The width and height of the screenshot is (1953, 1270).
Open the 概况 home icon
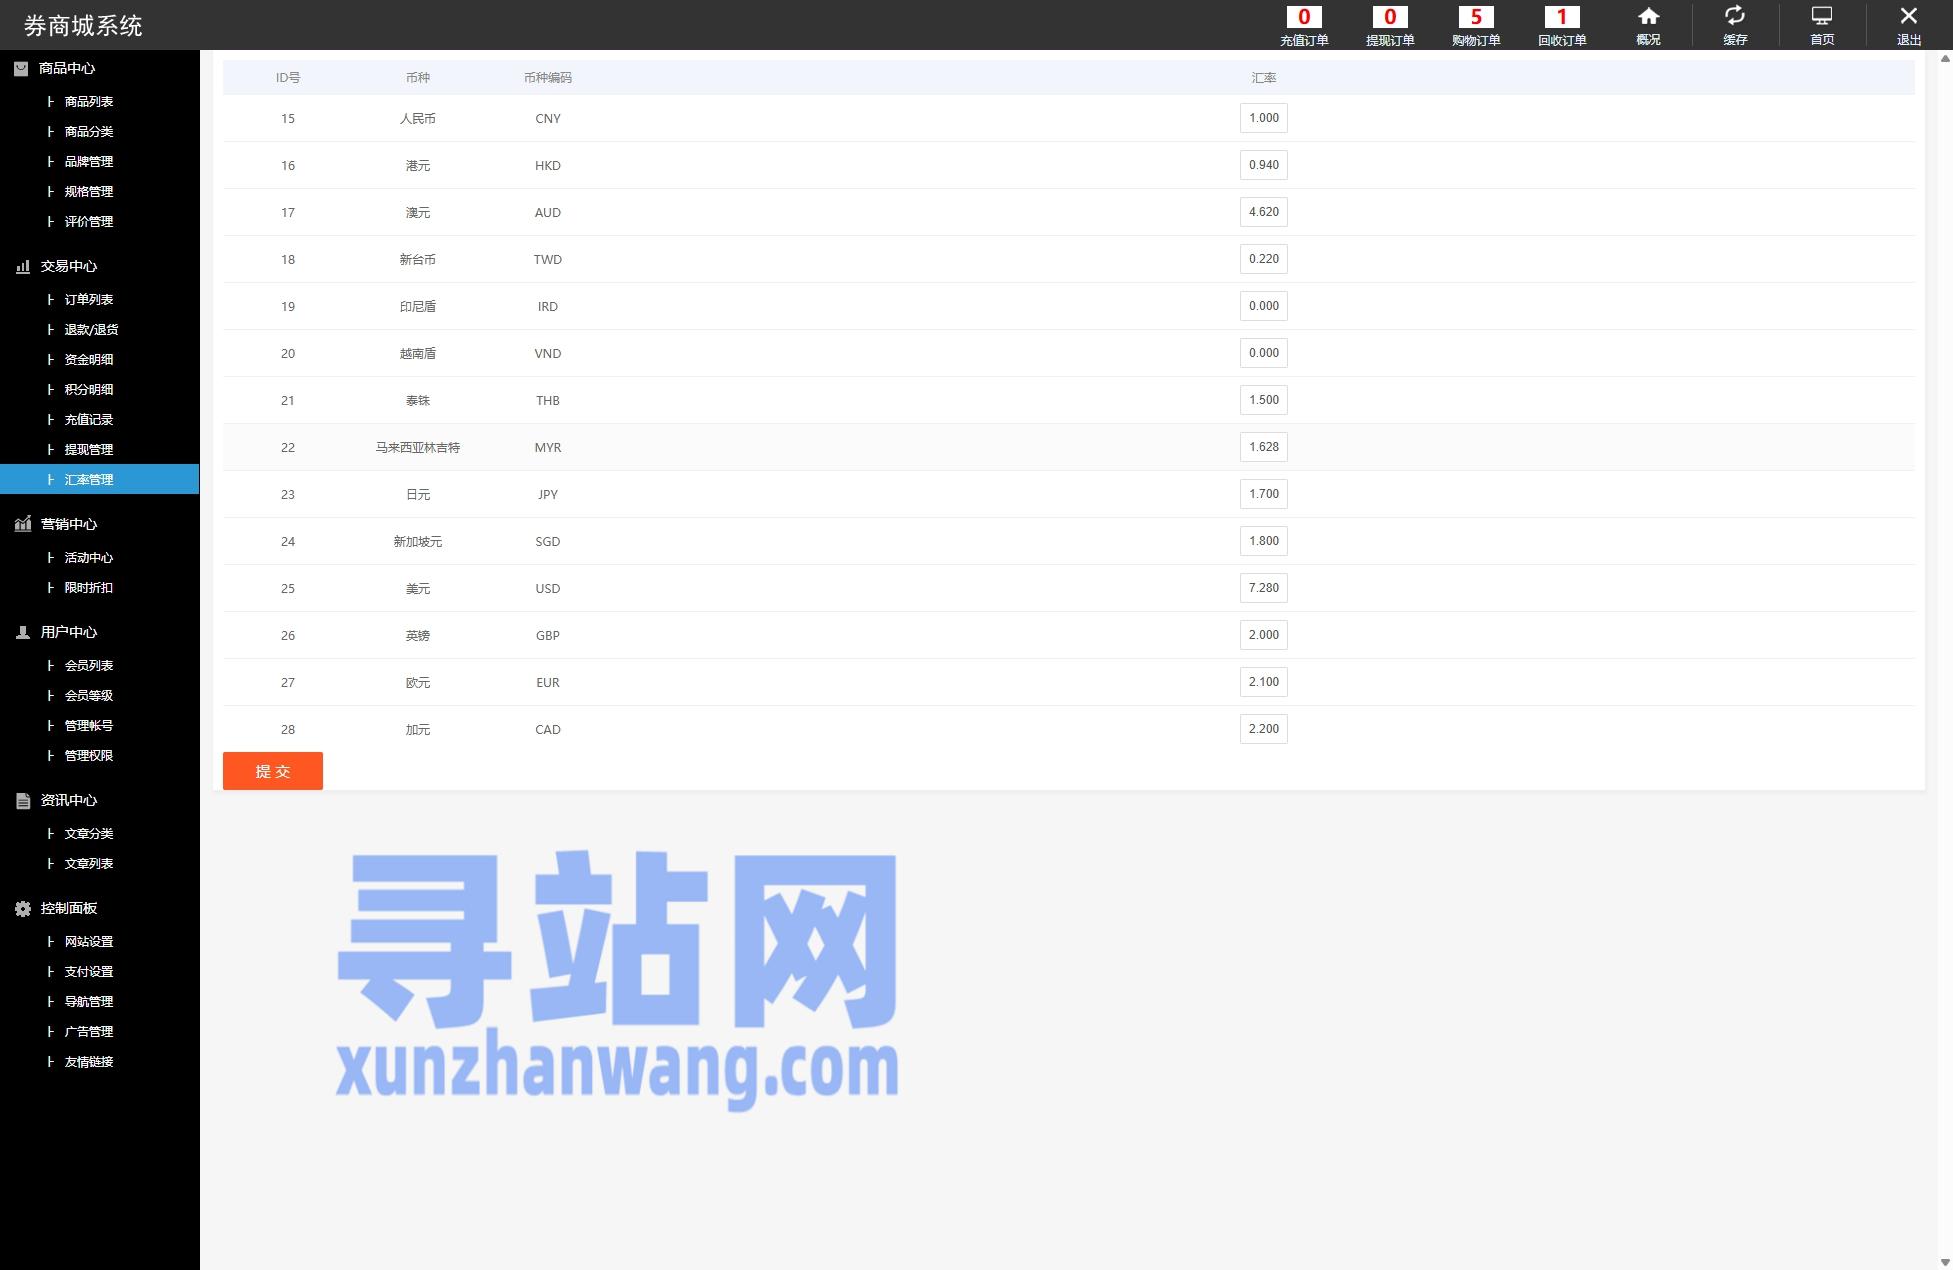pyautogui.click(x=1648, y=17)
